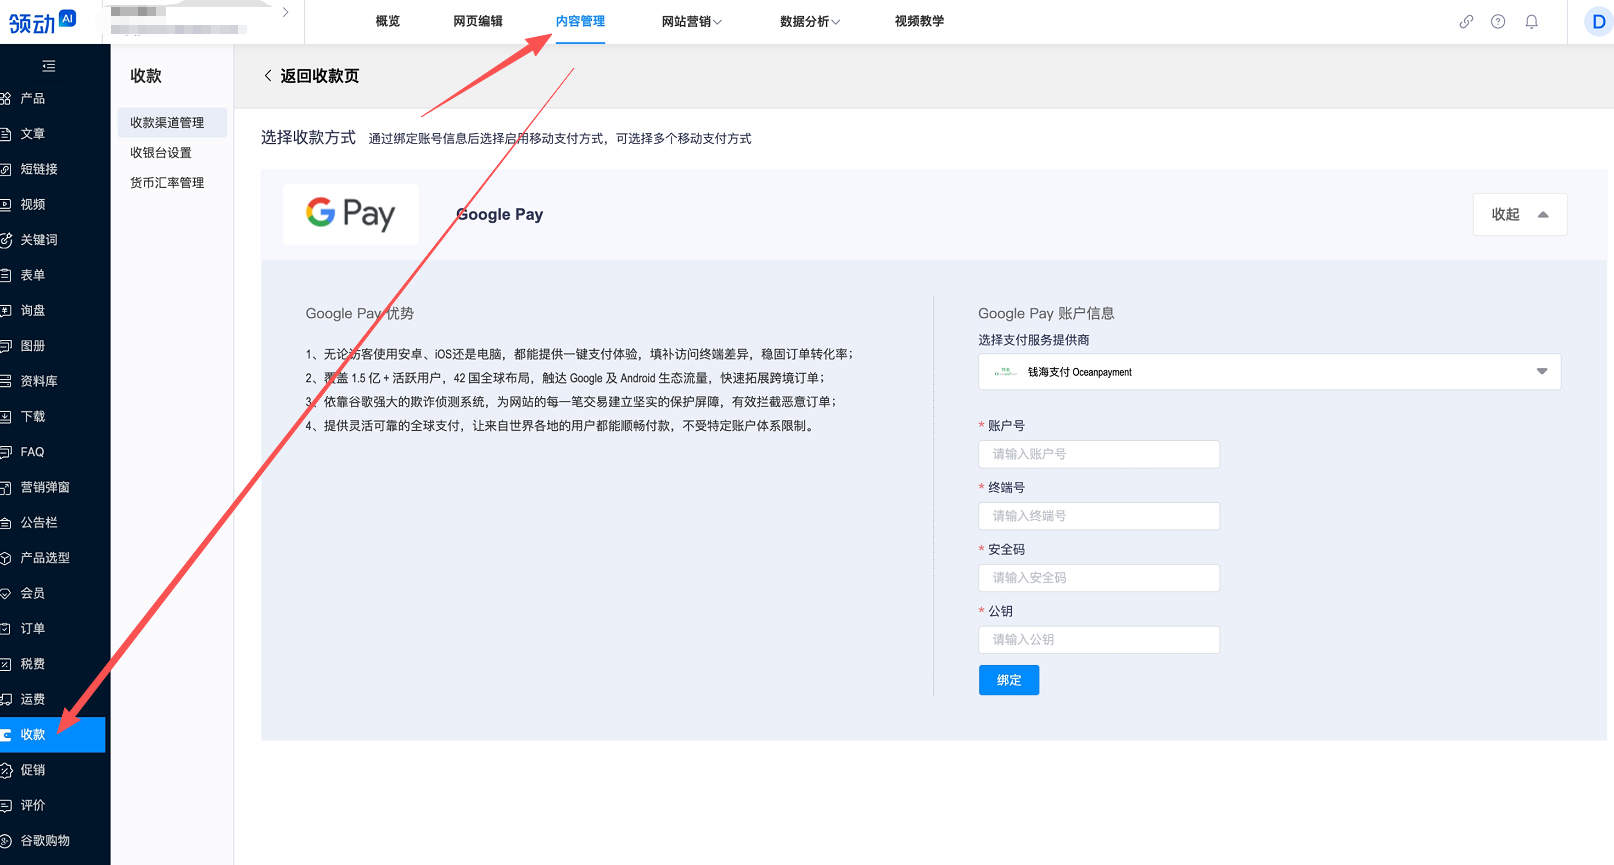Expand the site selector chevron in header
The height and width of the screenshot is (865, 1614).
click(285, 12)
